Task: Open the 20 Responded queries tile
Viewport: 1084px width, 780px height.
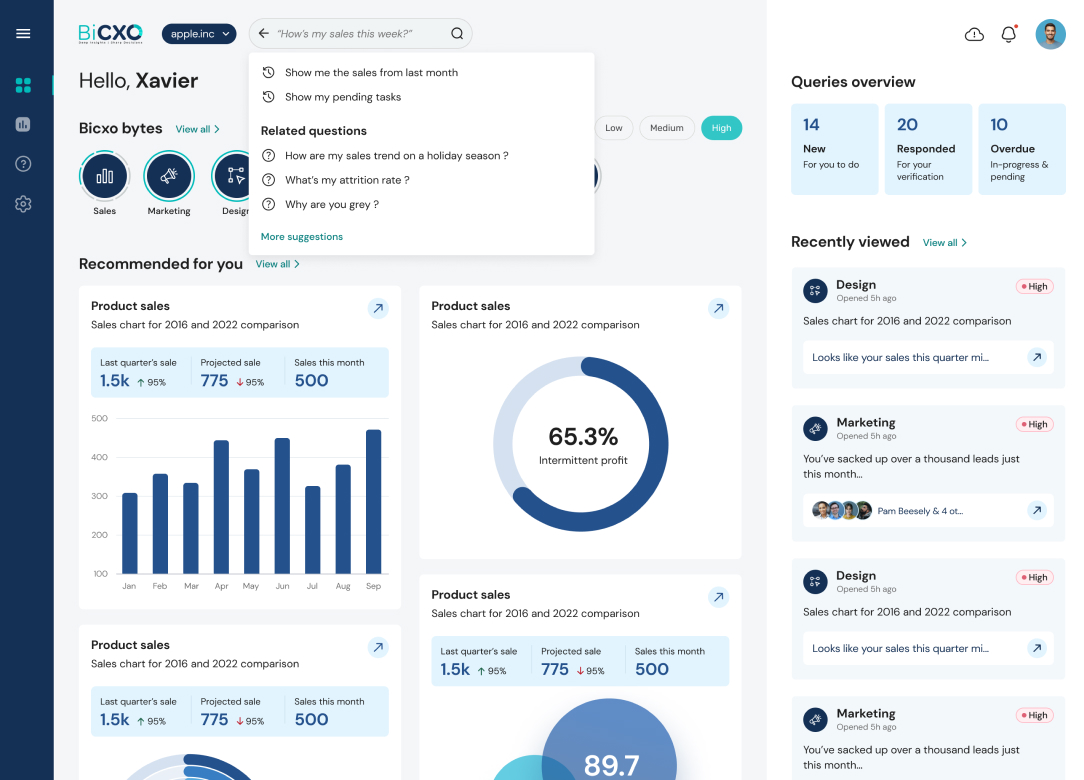Action: [928, 149]
